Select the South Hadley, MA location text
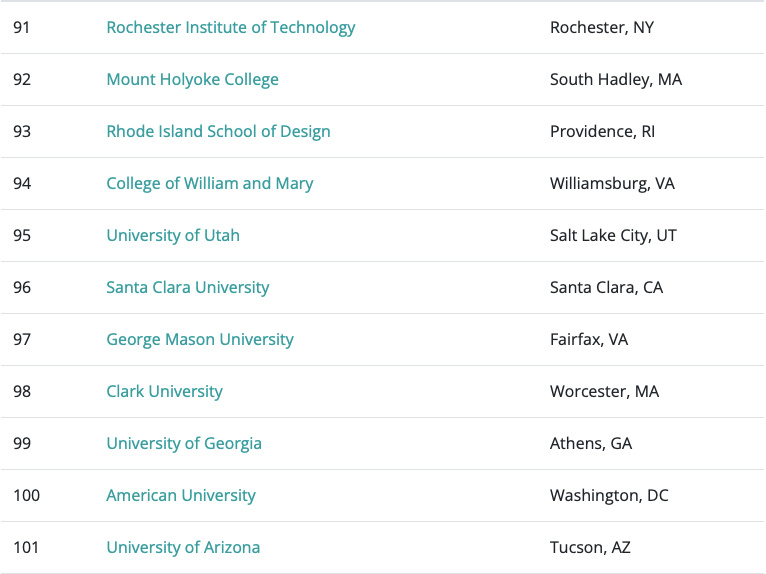Screen dimensions: 766x574 (615, 80)
